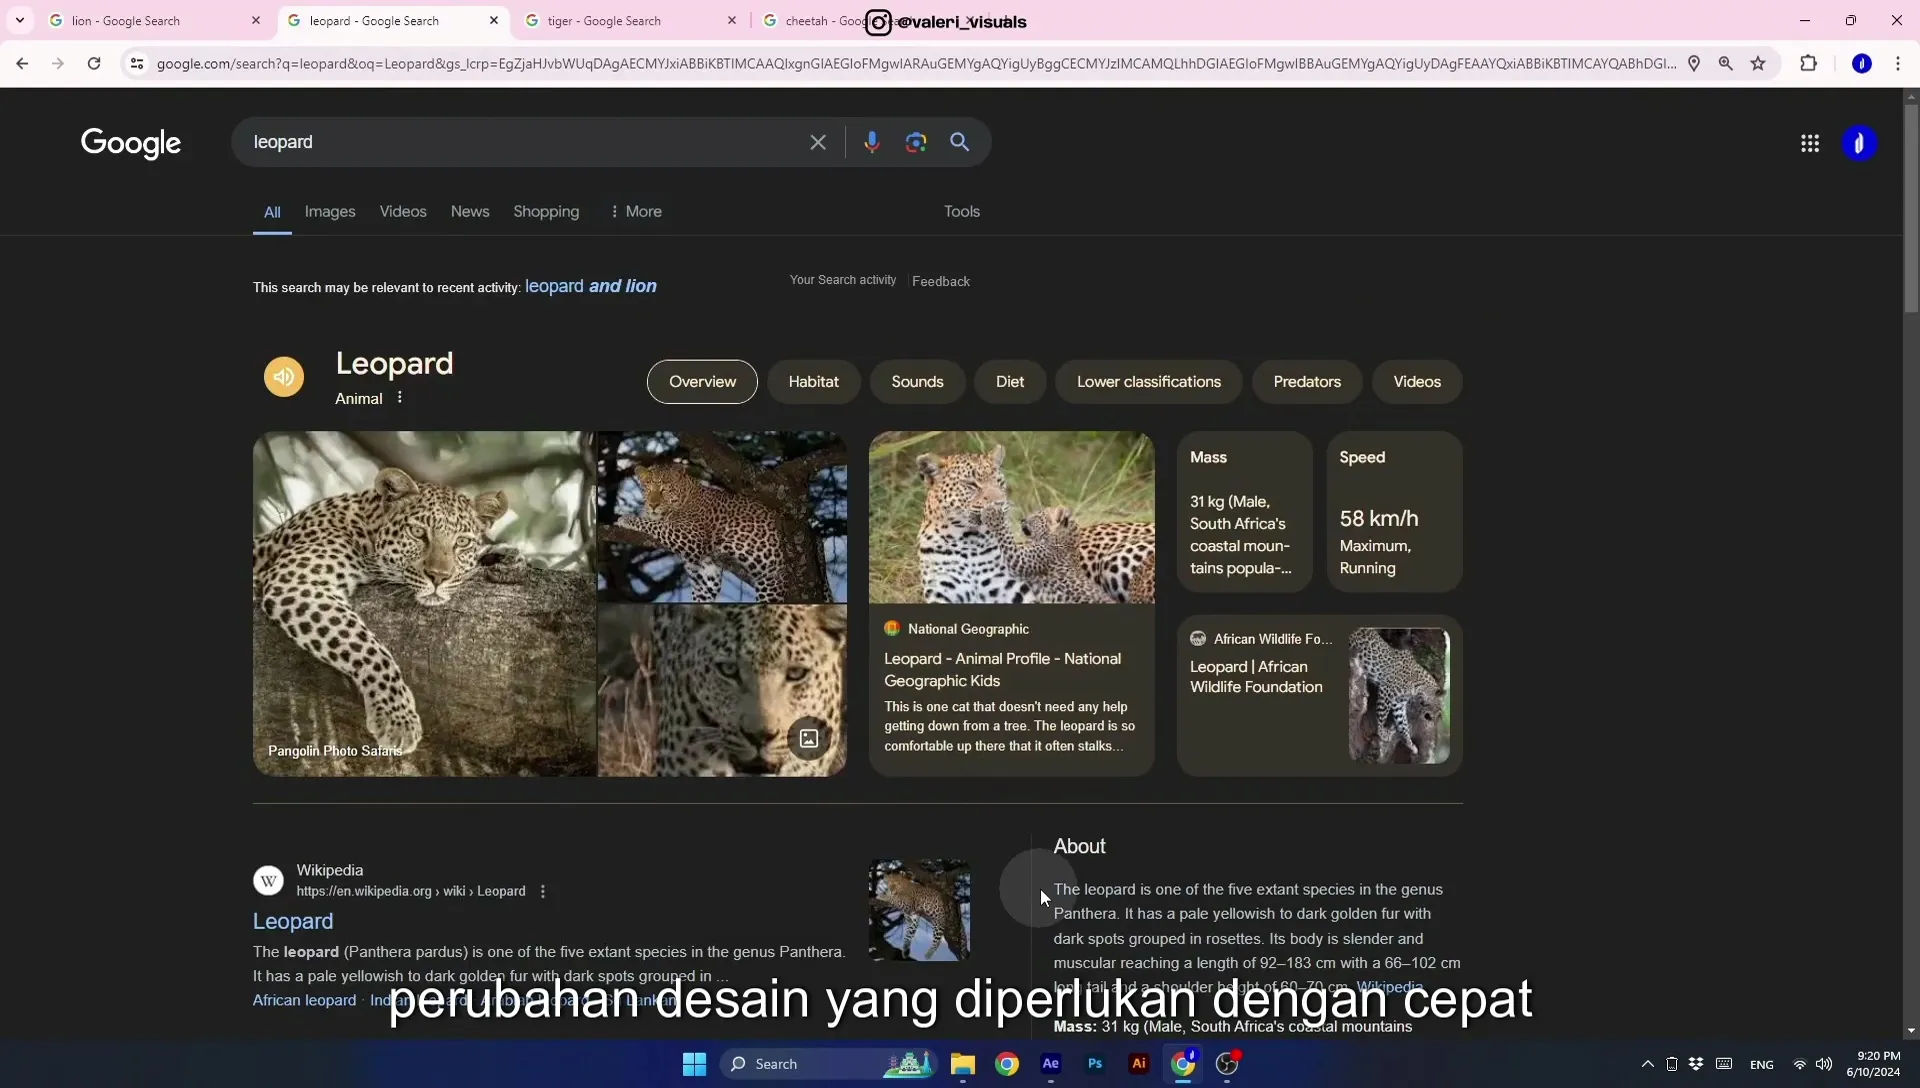Select the Predators chip
1920x1088 pixels.
point(1307,382)
